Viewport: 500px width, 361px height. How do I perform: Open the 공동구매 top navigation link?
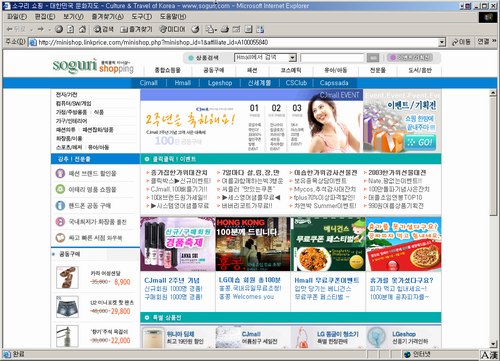[214, 70]
